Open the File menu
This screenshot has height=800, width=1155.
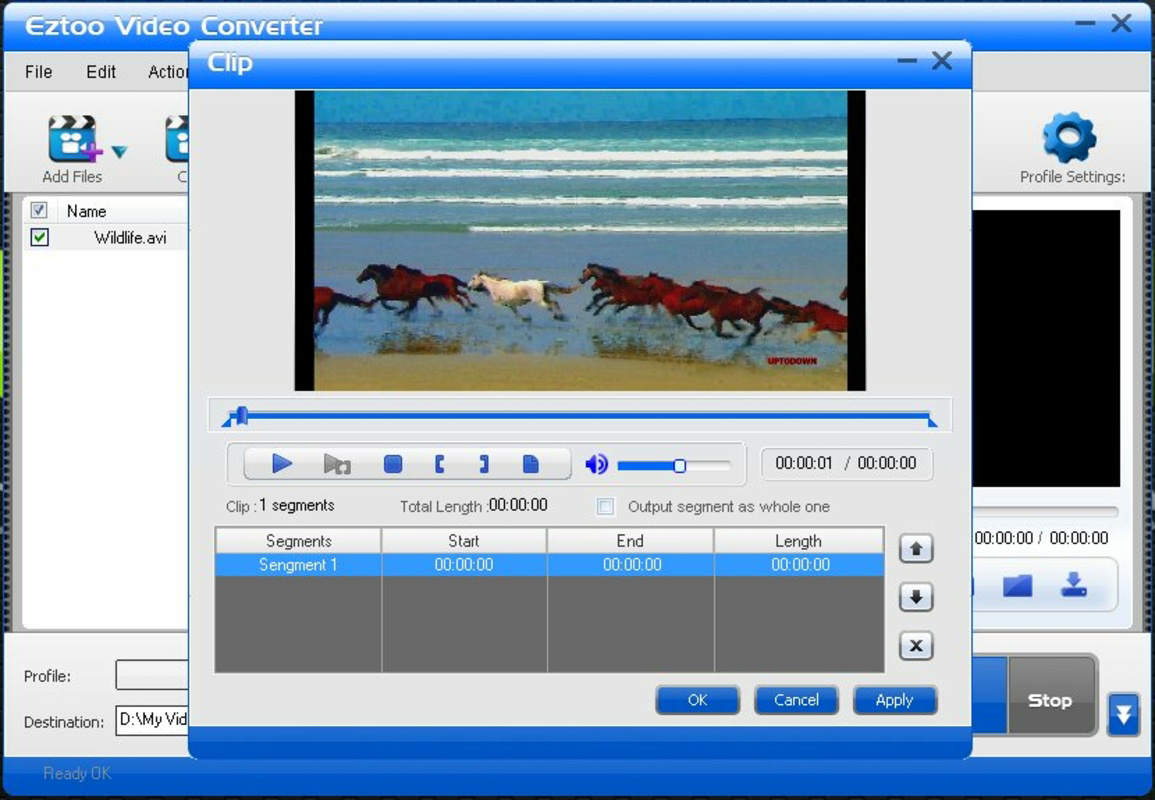click(x=38, y=71)
